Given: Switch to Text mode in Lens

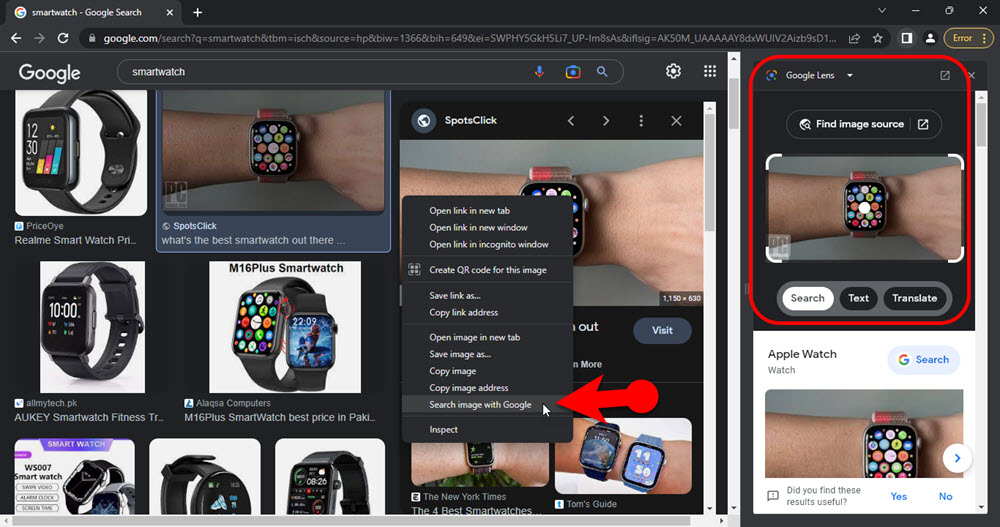Looking at the screenshot, I should [858, 298].
